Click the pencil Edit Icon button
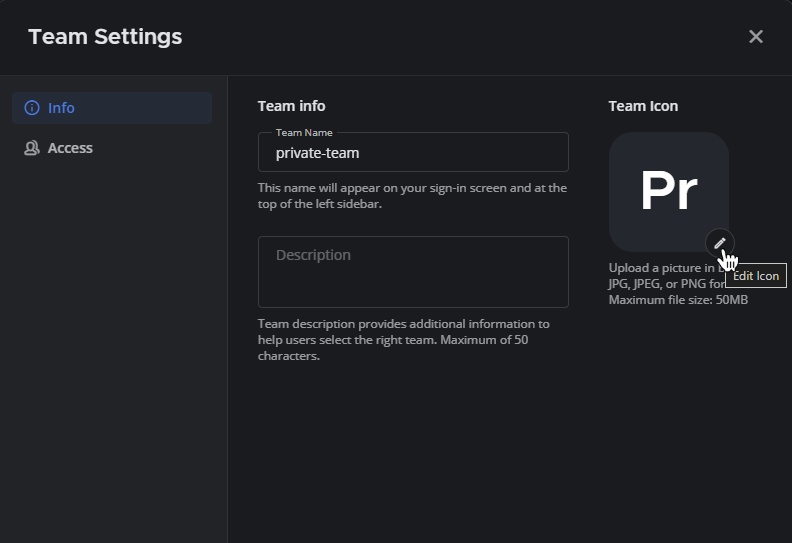This screenshot has width=792, height=543. pyautogui.click(x=719, y=242)
